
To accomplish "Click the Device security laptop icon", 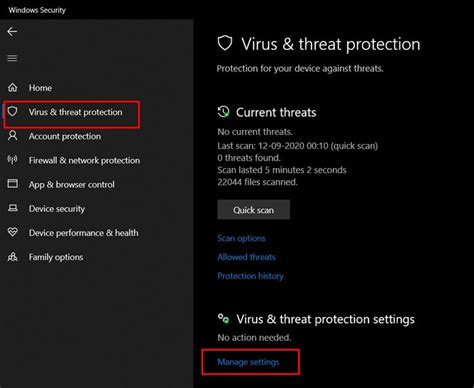I will pos(13,208).
